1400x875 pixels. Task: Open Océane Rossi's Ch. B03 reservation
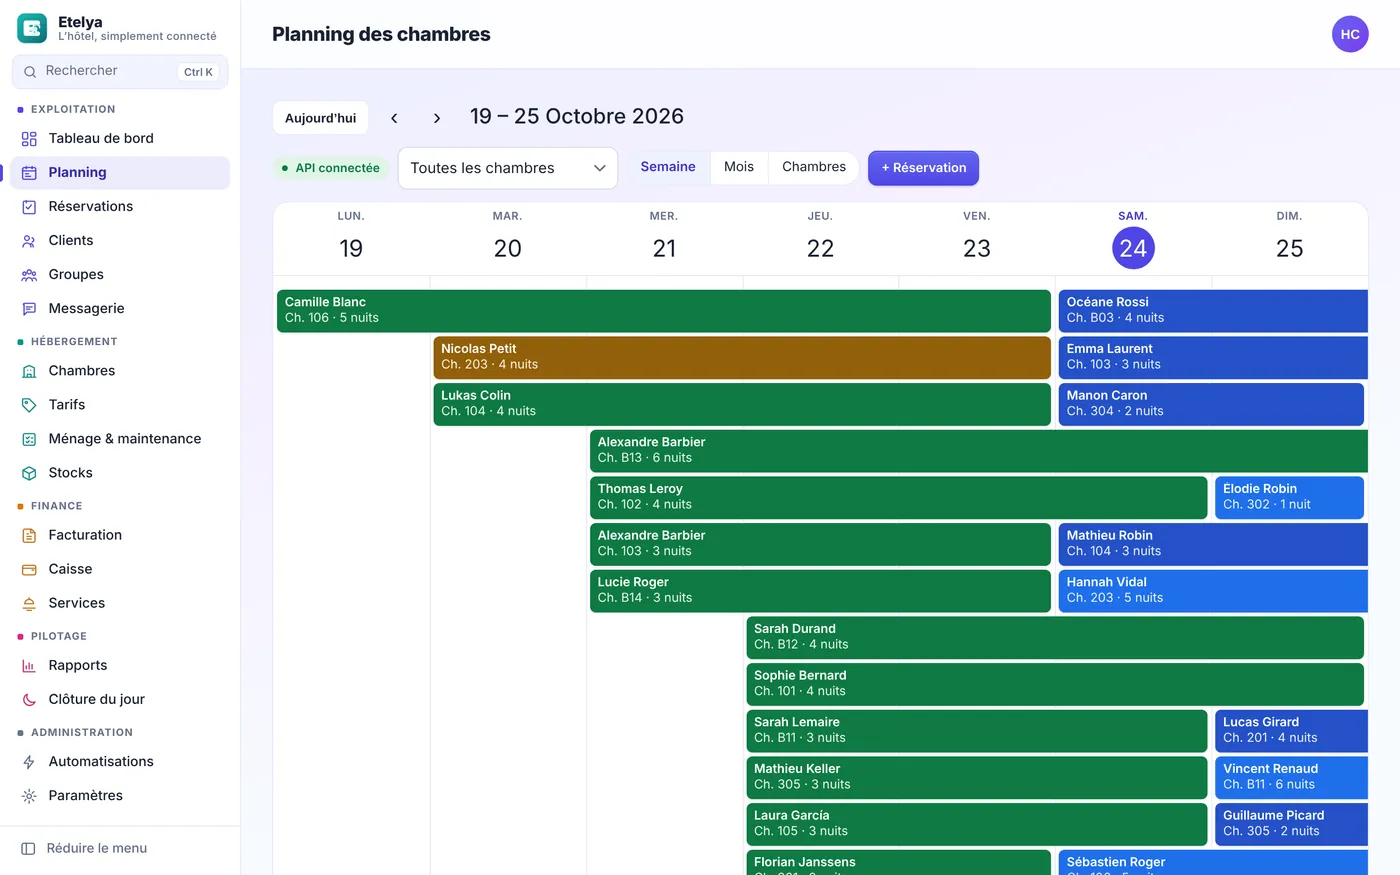[x=1213, y=310]
